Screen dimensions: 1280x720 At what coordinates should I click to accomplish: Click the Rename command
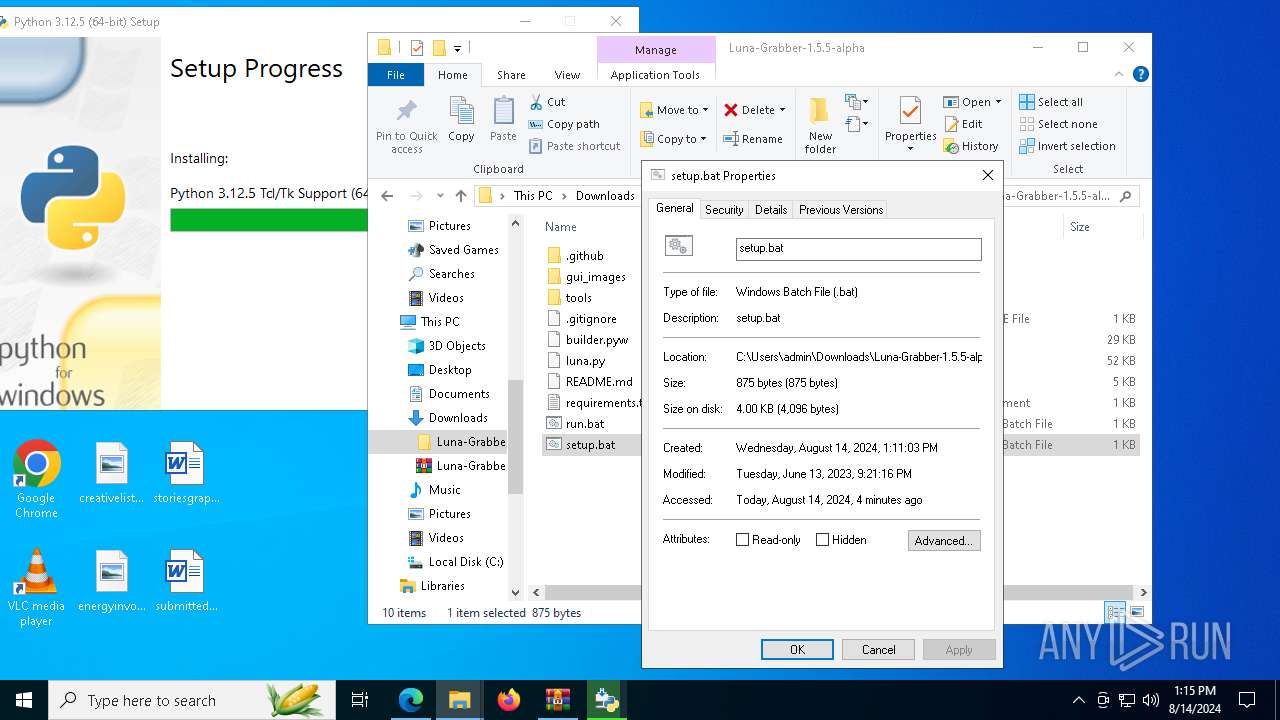[x=753, y=139]
